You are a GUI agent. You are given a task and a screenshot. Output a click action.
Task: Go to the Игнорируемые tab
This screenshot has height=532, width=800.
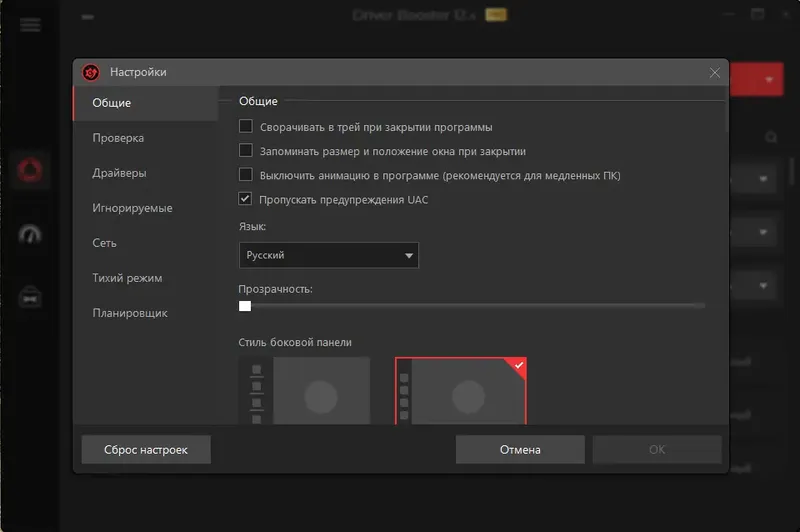point(146,208)
